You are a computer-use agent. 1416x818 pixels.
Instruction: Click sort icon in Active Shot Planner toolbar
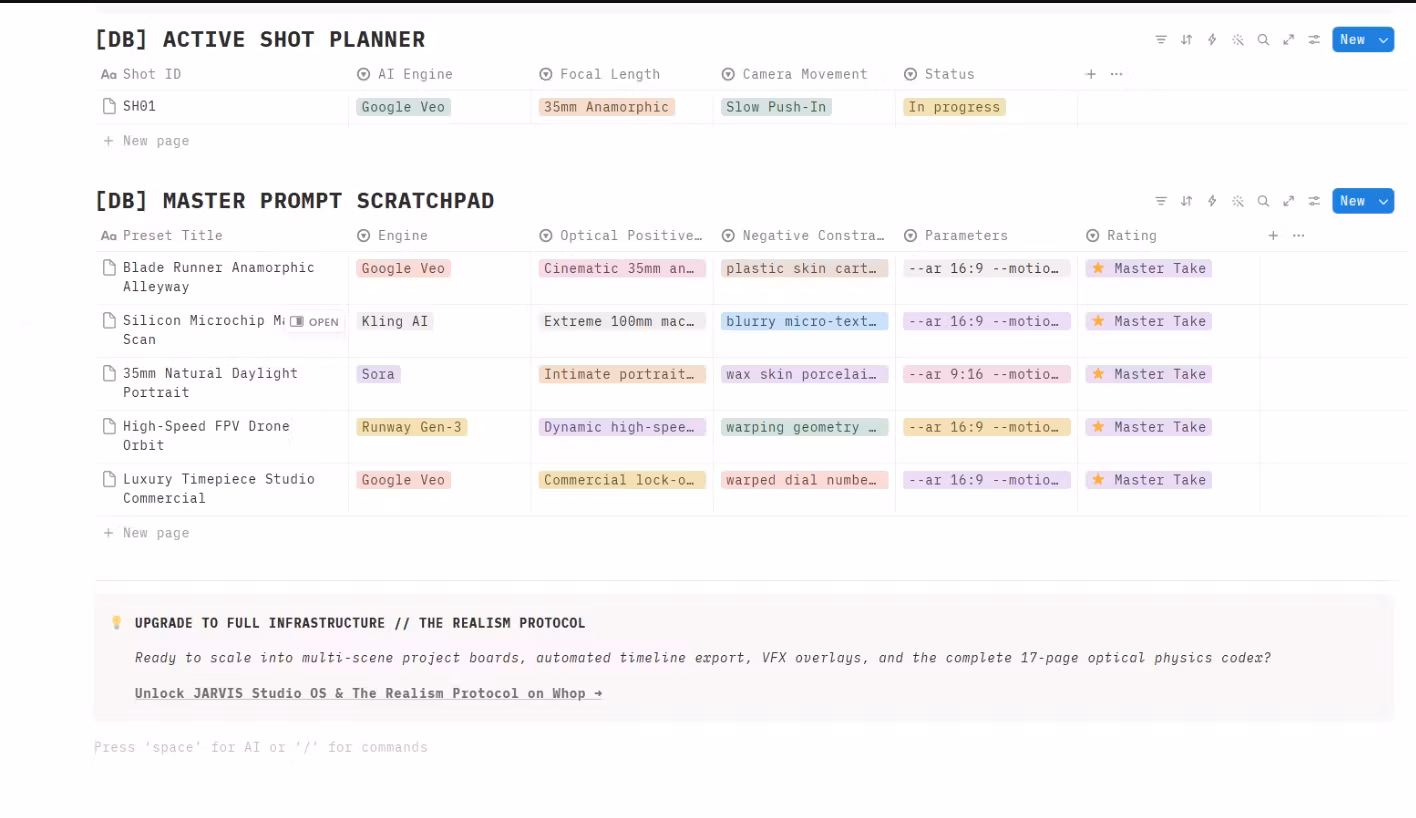tap(1187, 40)
